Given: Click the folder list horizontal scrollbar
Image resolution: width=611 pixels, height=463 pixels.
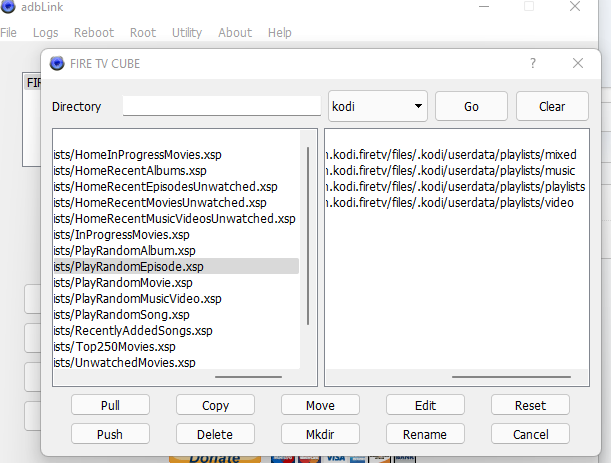Looking at the screenshot, I should (x=511, y=377).
